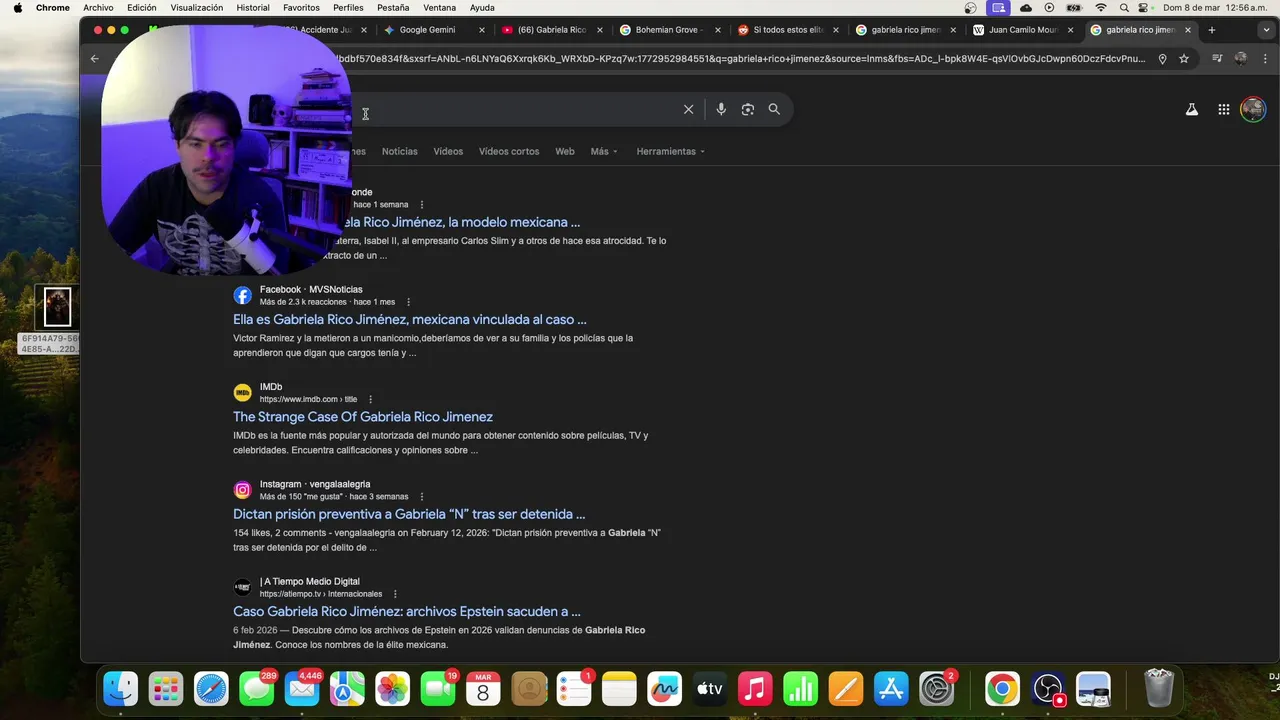The image size is (1280, 720).
Task: Open Finder from the Dock
Action: click(x=121, y=688)
